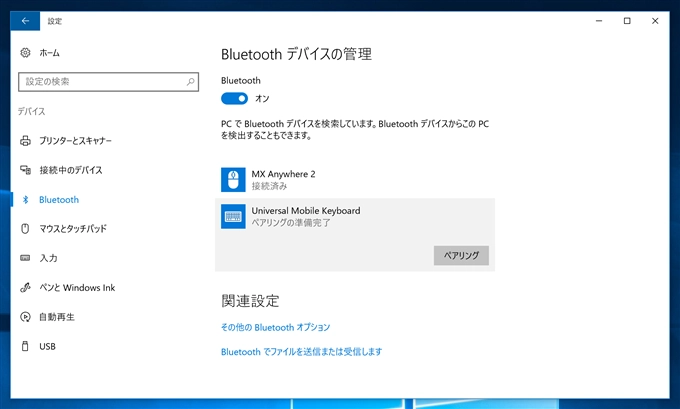The image size is (680, 409).
Task: Click the 関連設定 heading
Action: 250,301
